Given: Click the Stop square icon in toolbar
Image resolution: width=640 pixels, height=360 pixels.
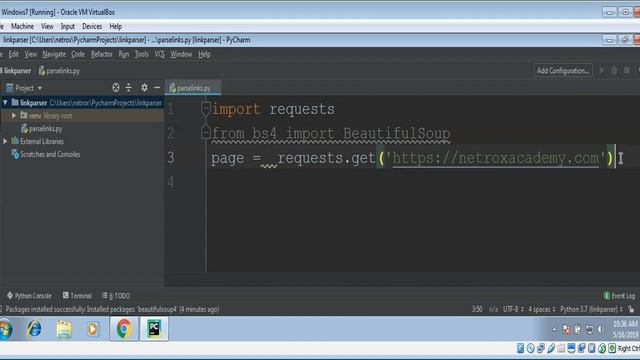Looking at the screenshot, I should 627,70.
